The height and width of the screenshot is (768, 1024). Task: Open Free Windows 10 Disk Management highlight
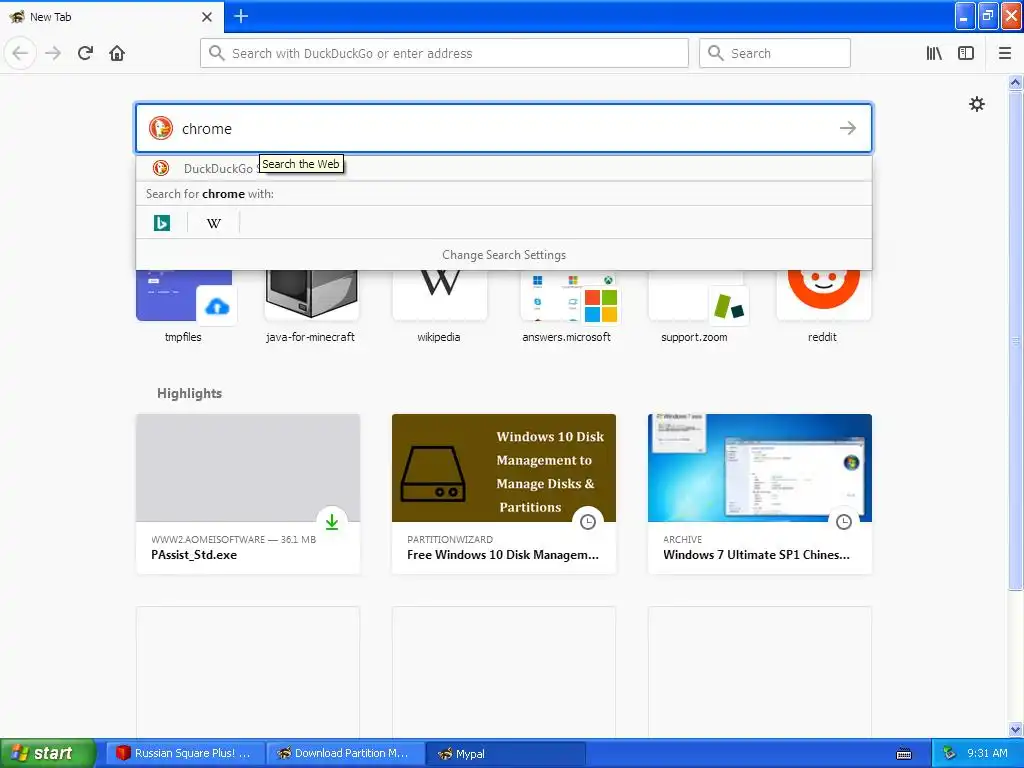[504, 494]
